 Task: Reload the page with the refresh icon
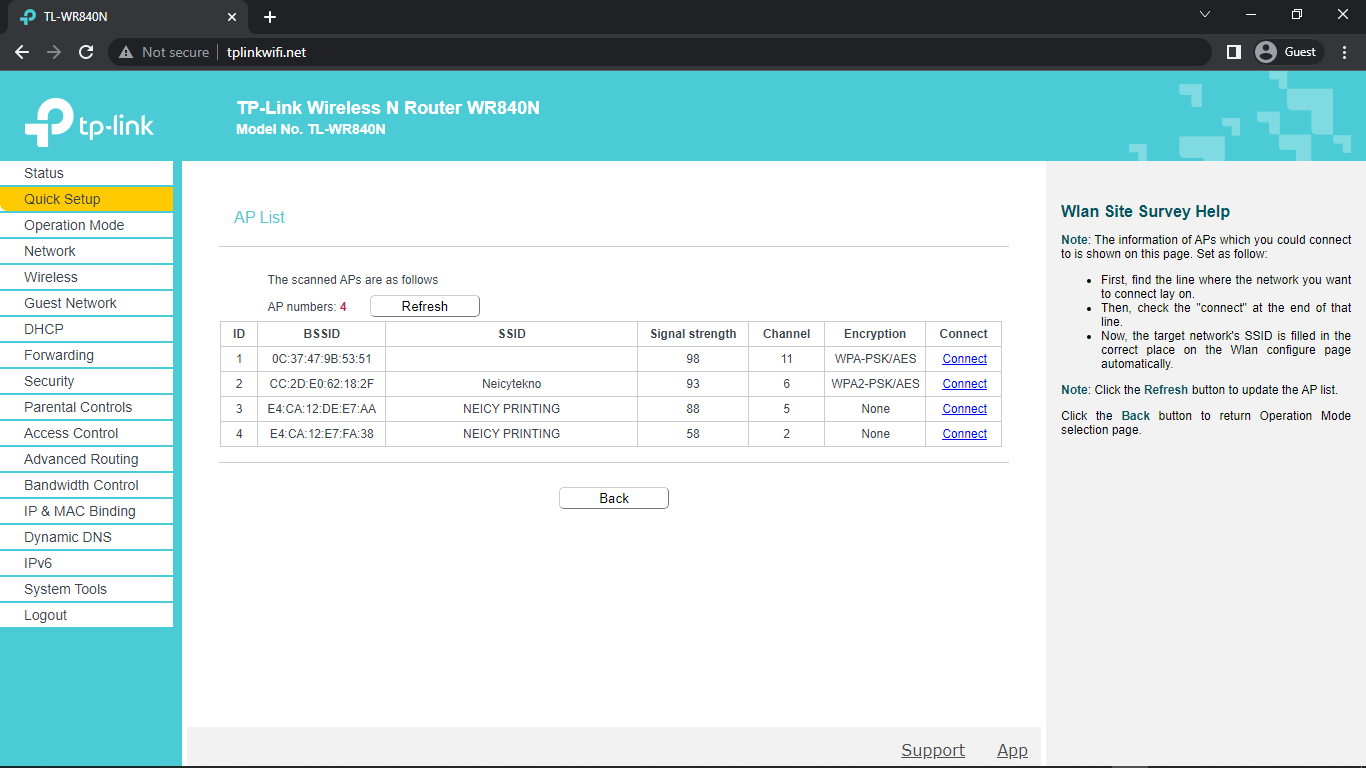86,52
